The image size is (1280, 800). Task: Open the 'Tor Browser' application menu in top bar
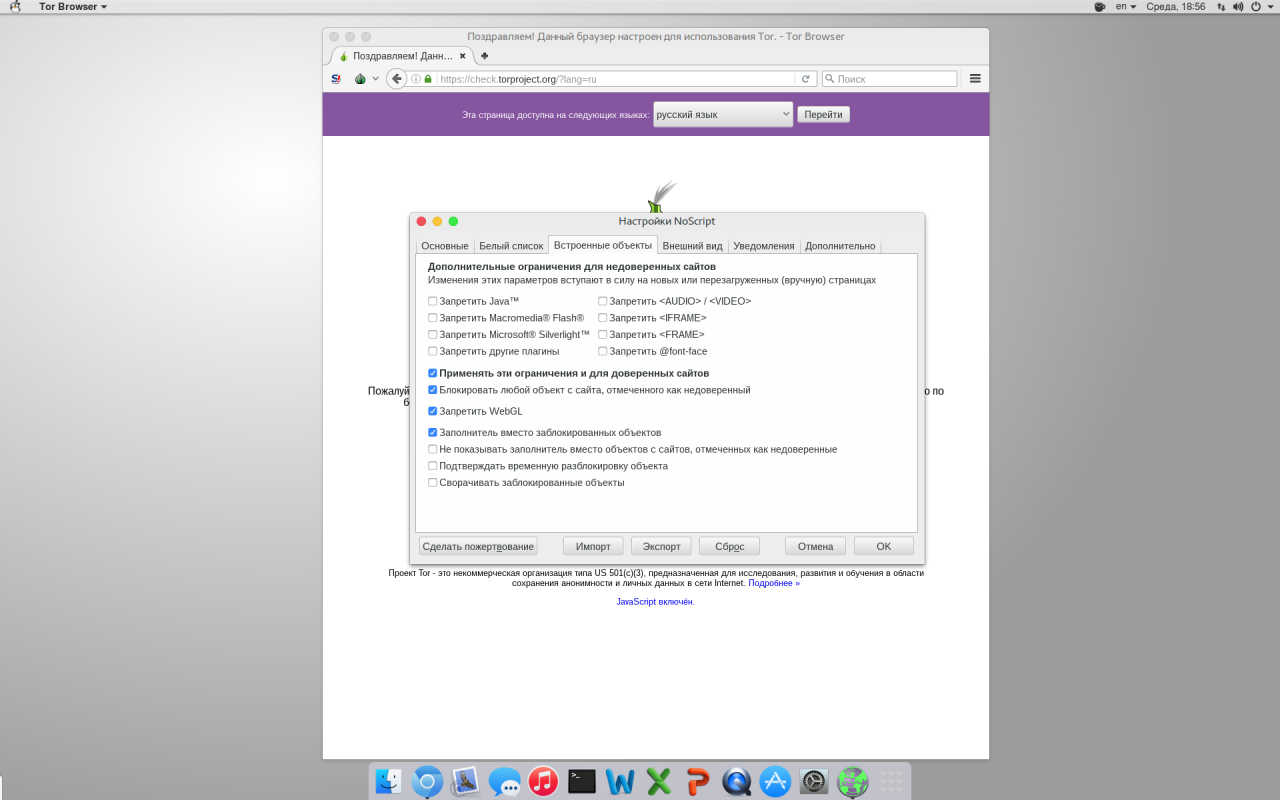tap(72, 6)
